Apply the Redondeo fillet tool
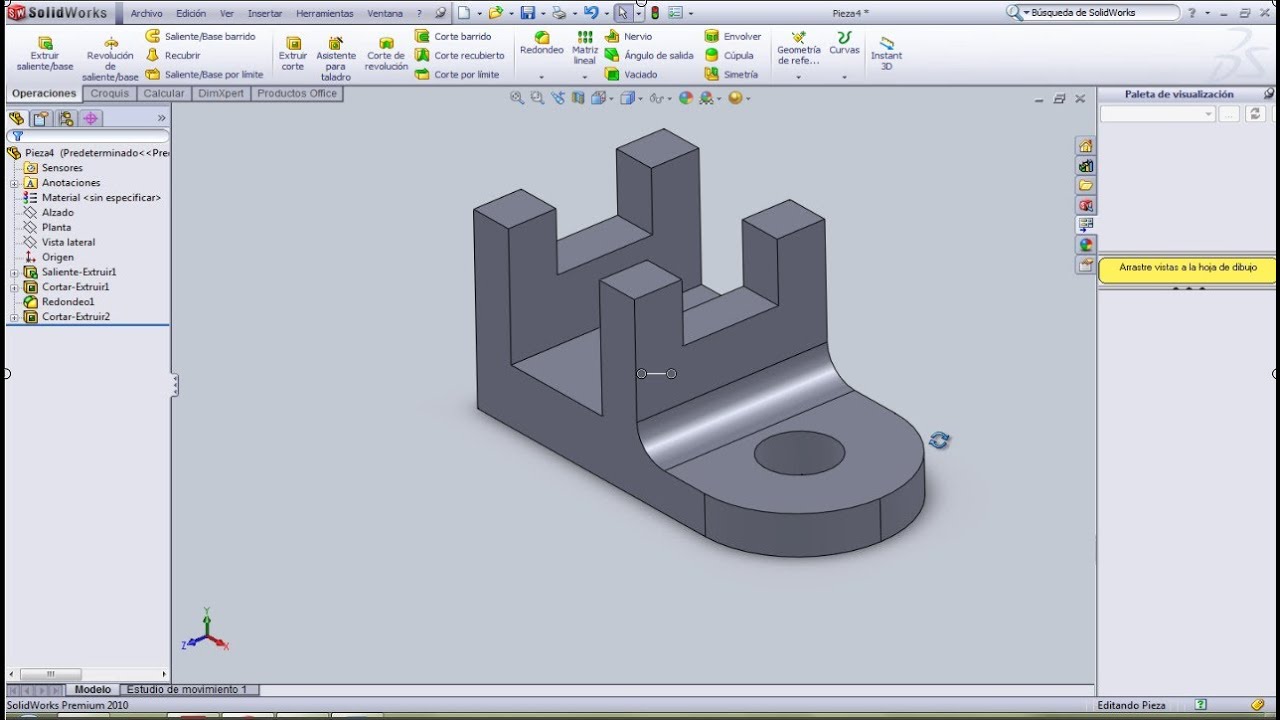This screenshot has height=720, width=1280. (x=541, y=43)
